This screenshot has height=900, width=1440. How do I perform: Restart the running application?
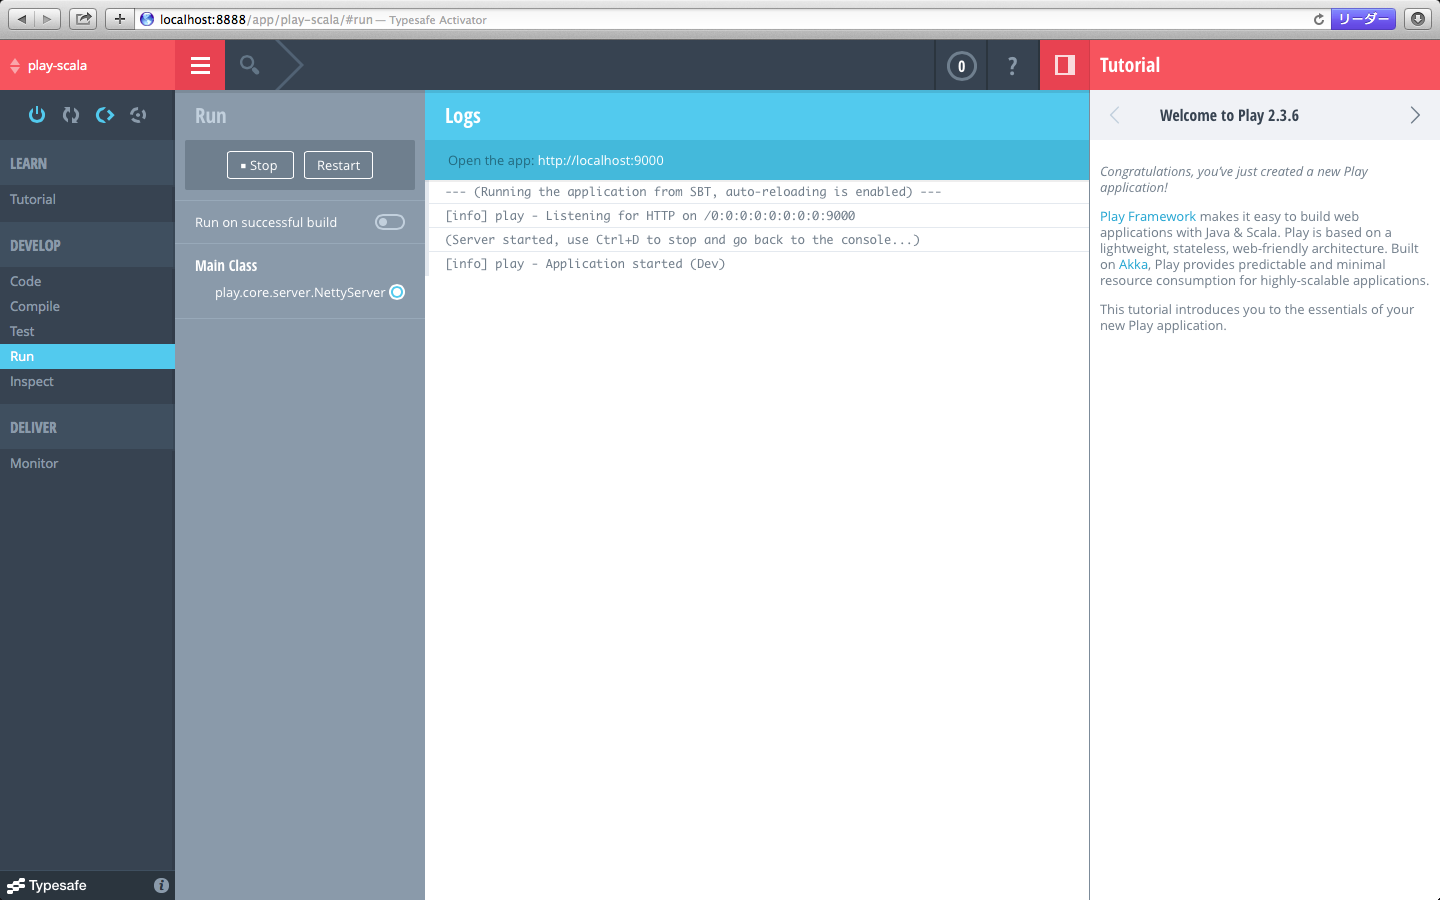(338, 165)
